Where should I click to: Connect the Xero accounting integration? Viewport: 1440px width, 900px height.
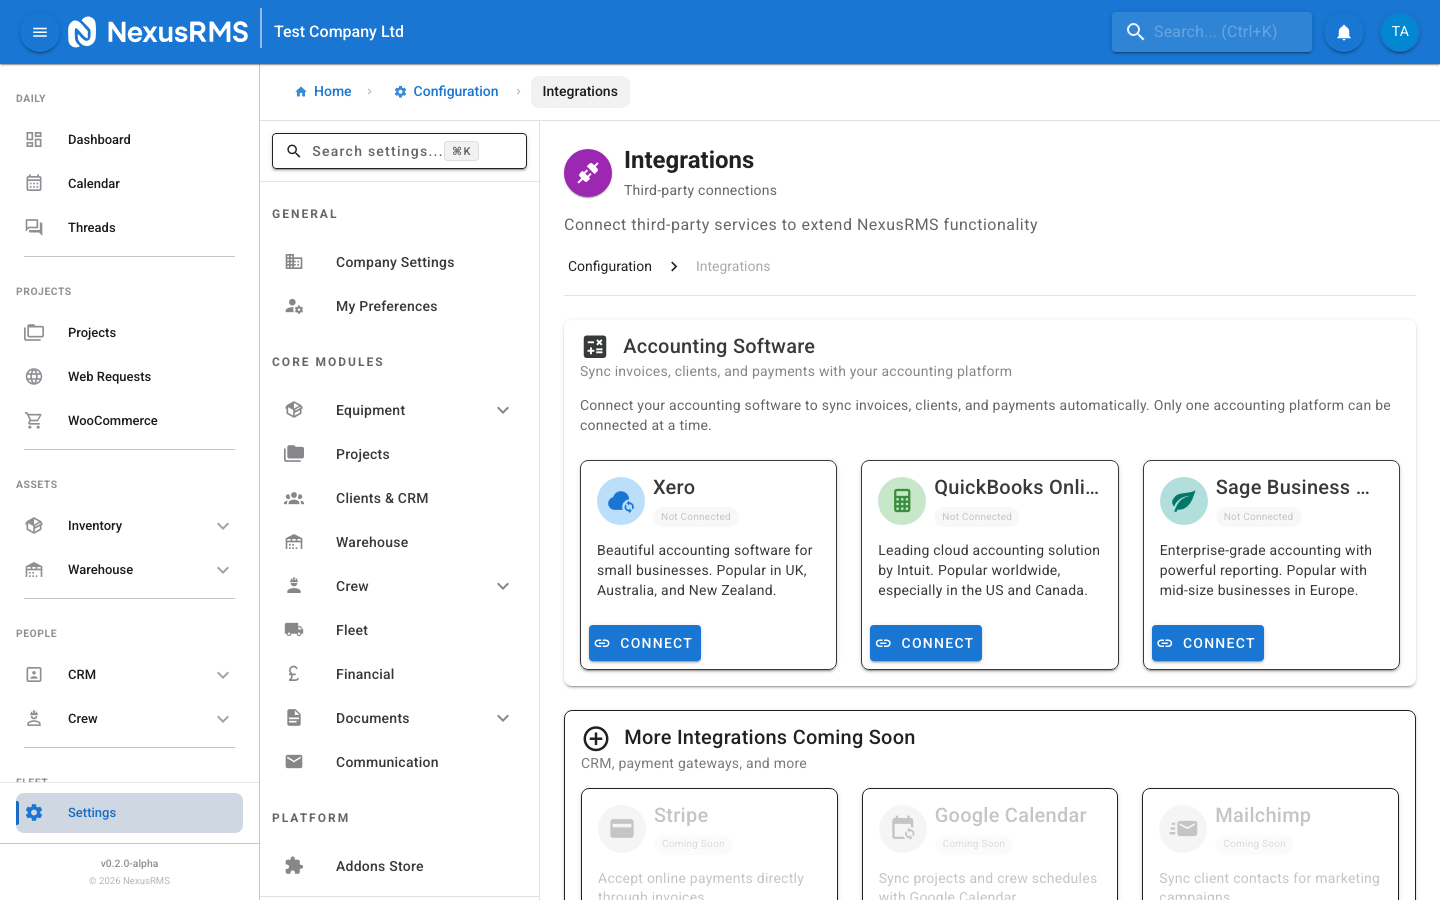tap(644, 643)
